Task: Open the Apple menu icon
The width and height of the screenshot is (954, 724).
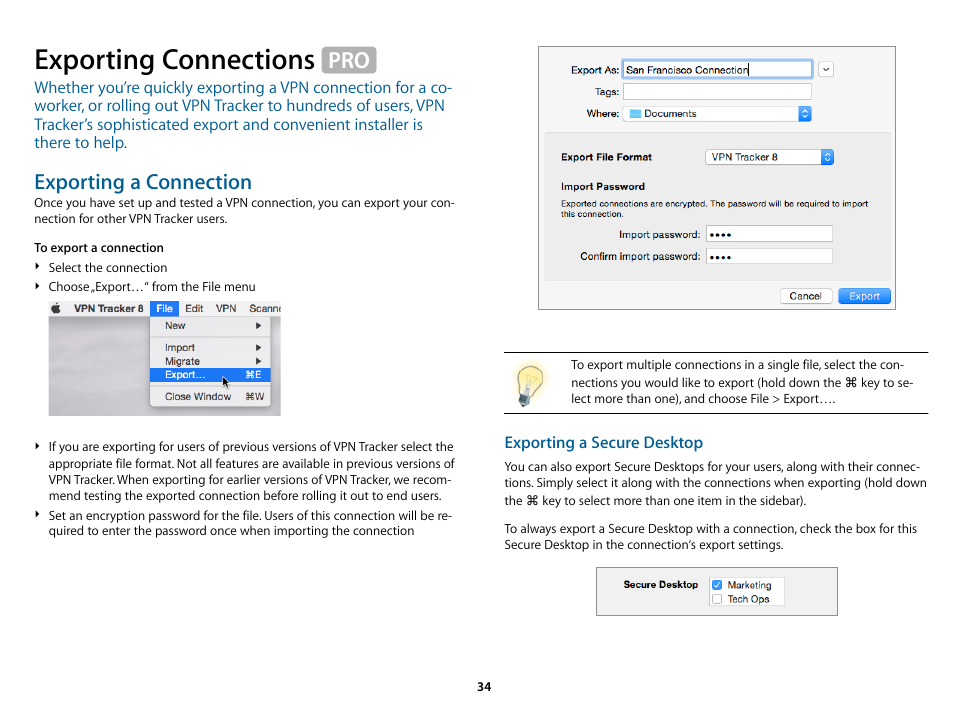Action: click(55, 308)
